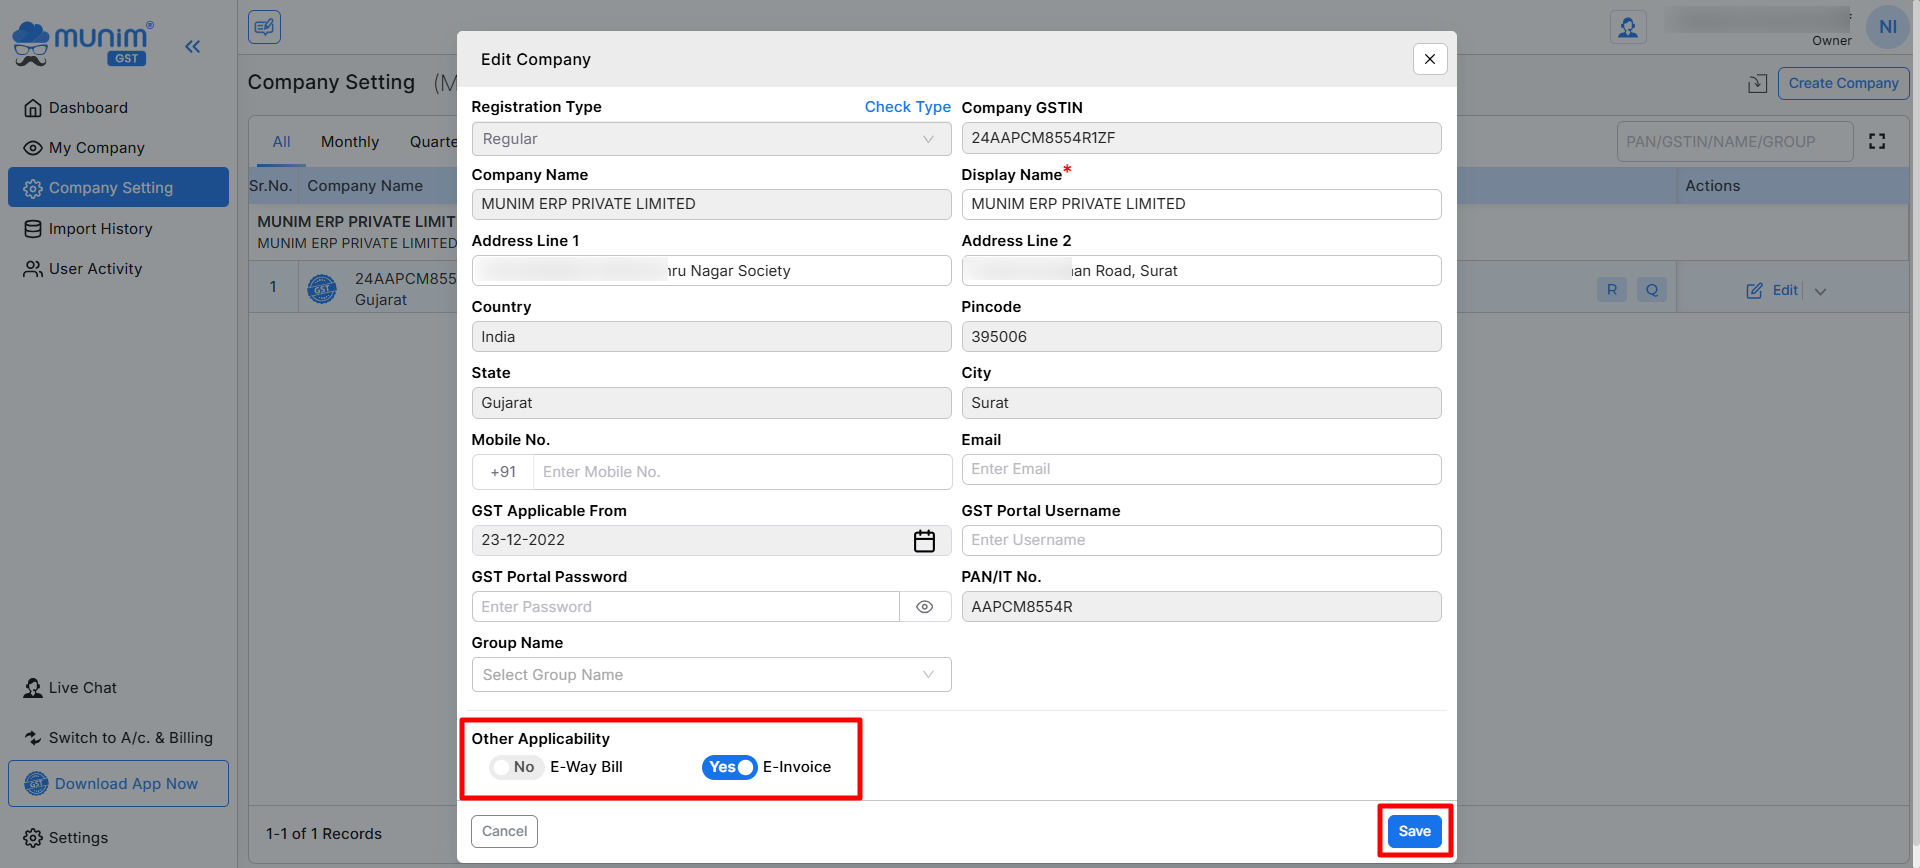Screen dimensions: 1920x868
Task: Click the Actions column header
Action: coord(1712,186)
